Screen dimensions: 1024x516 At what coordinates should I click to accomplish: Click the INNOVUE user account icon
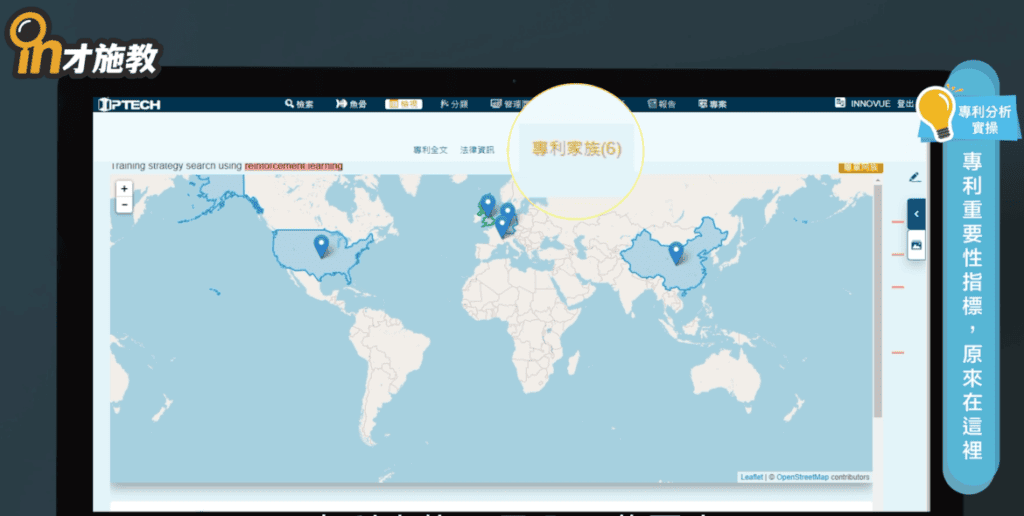click(840, 104)
